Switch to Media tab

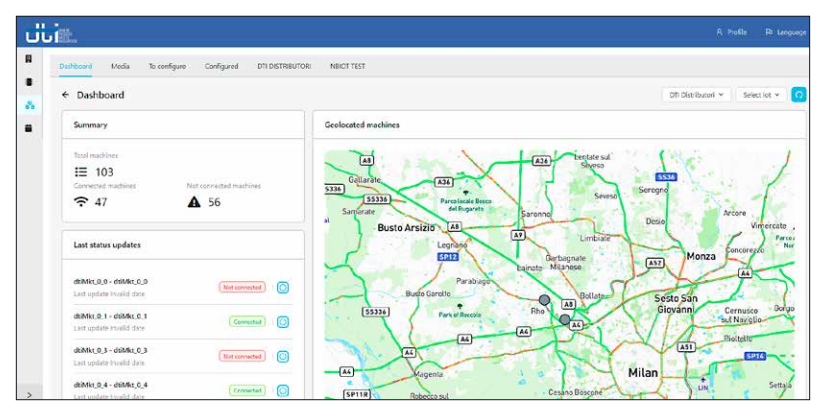click(x=120, y=66)
